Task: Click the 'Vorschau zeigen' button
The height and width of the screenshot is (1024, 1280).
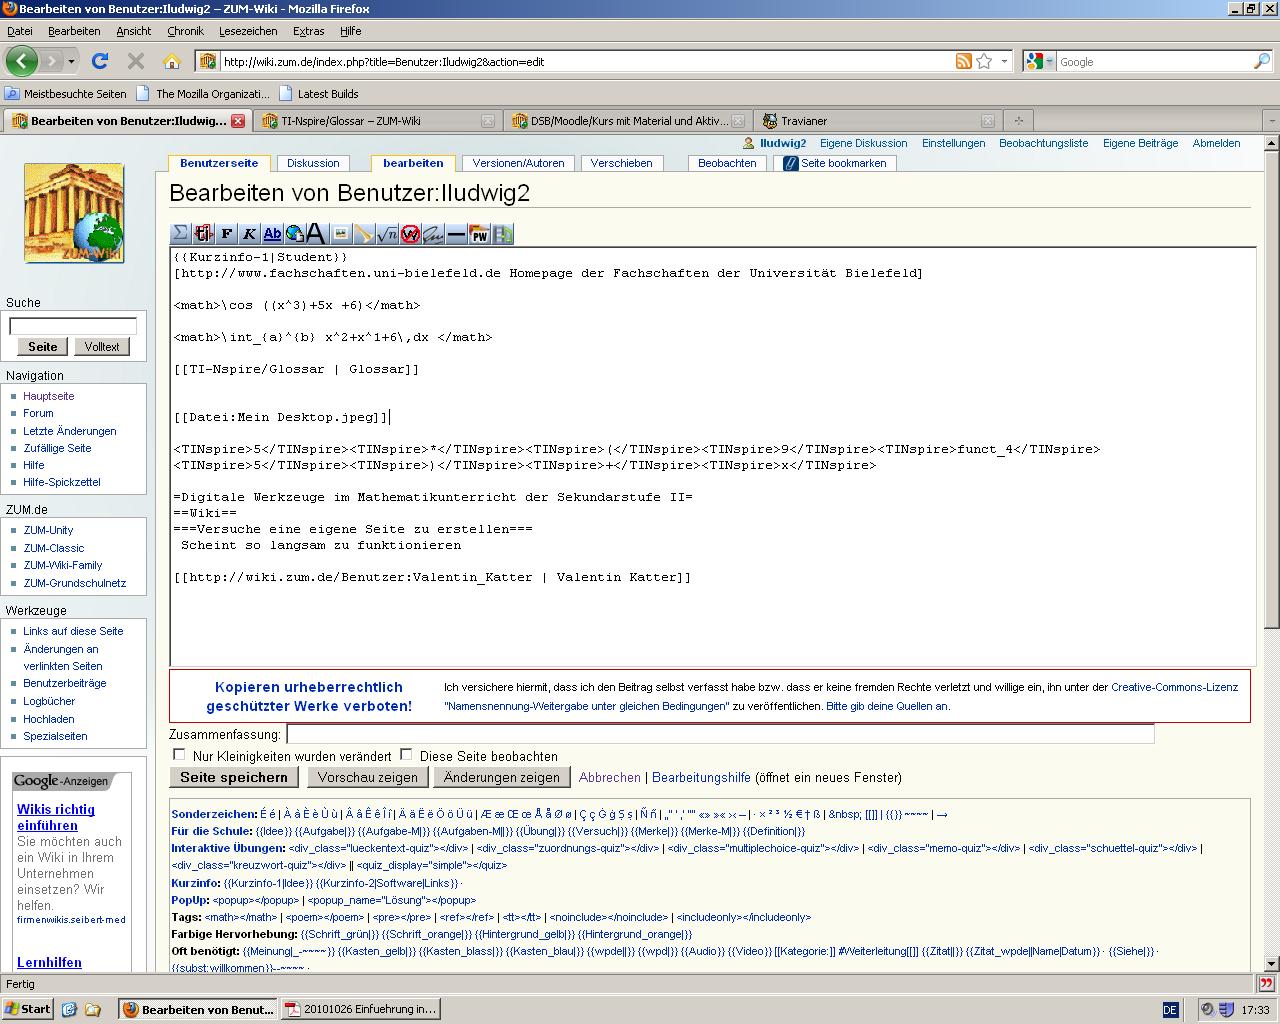Action: point(368,777)
